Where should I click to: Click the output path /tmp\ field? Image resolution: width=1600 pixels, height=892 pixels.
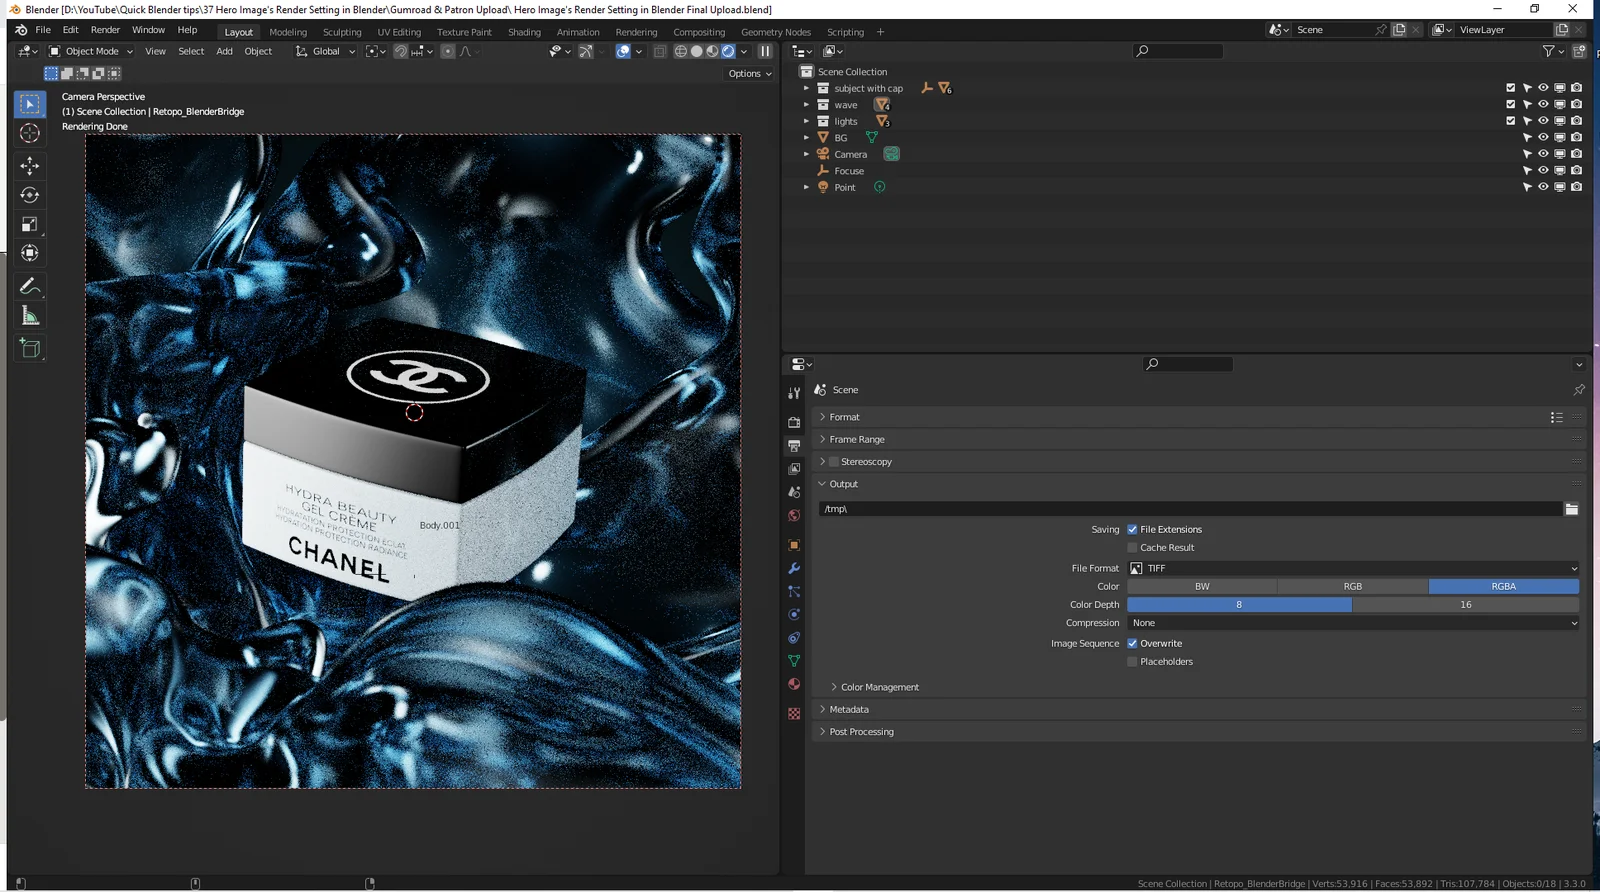pyautogui.click(x=1190, y=509)
